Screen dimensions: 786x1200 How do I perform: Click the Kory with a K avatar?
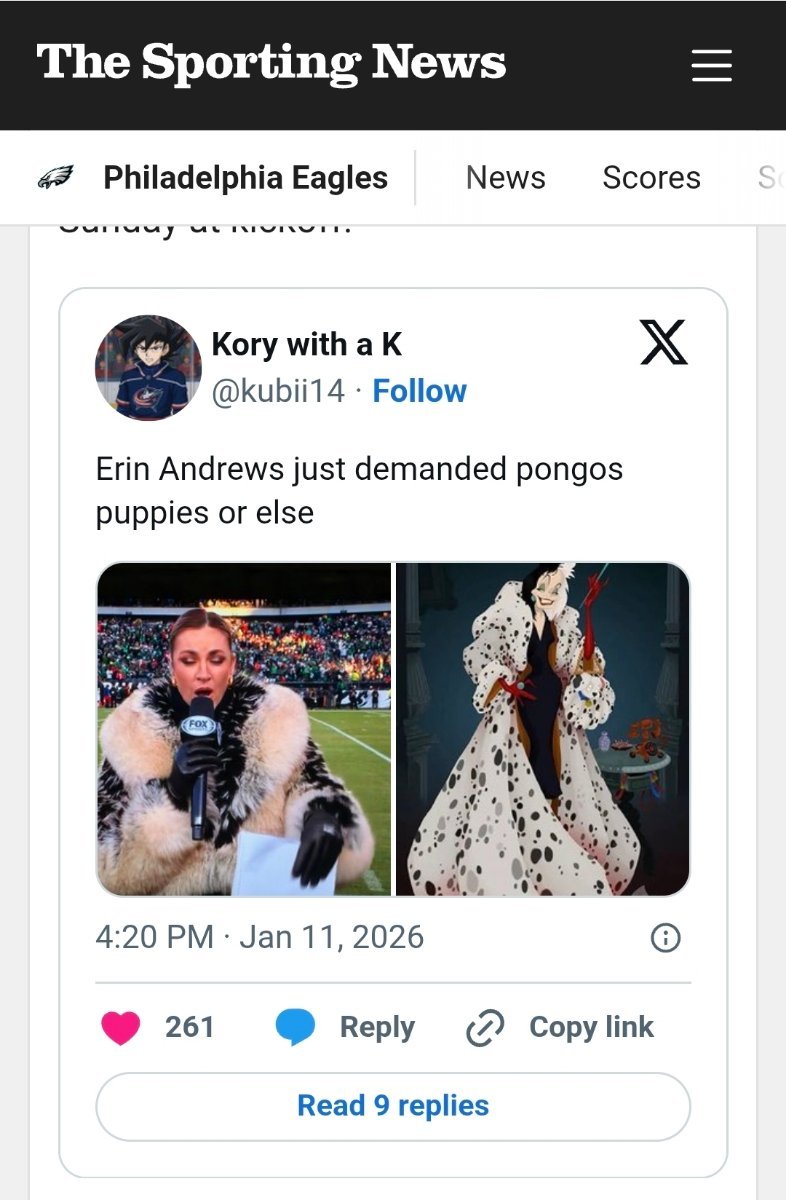coord(148,368)
